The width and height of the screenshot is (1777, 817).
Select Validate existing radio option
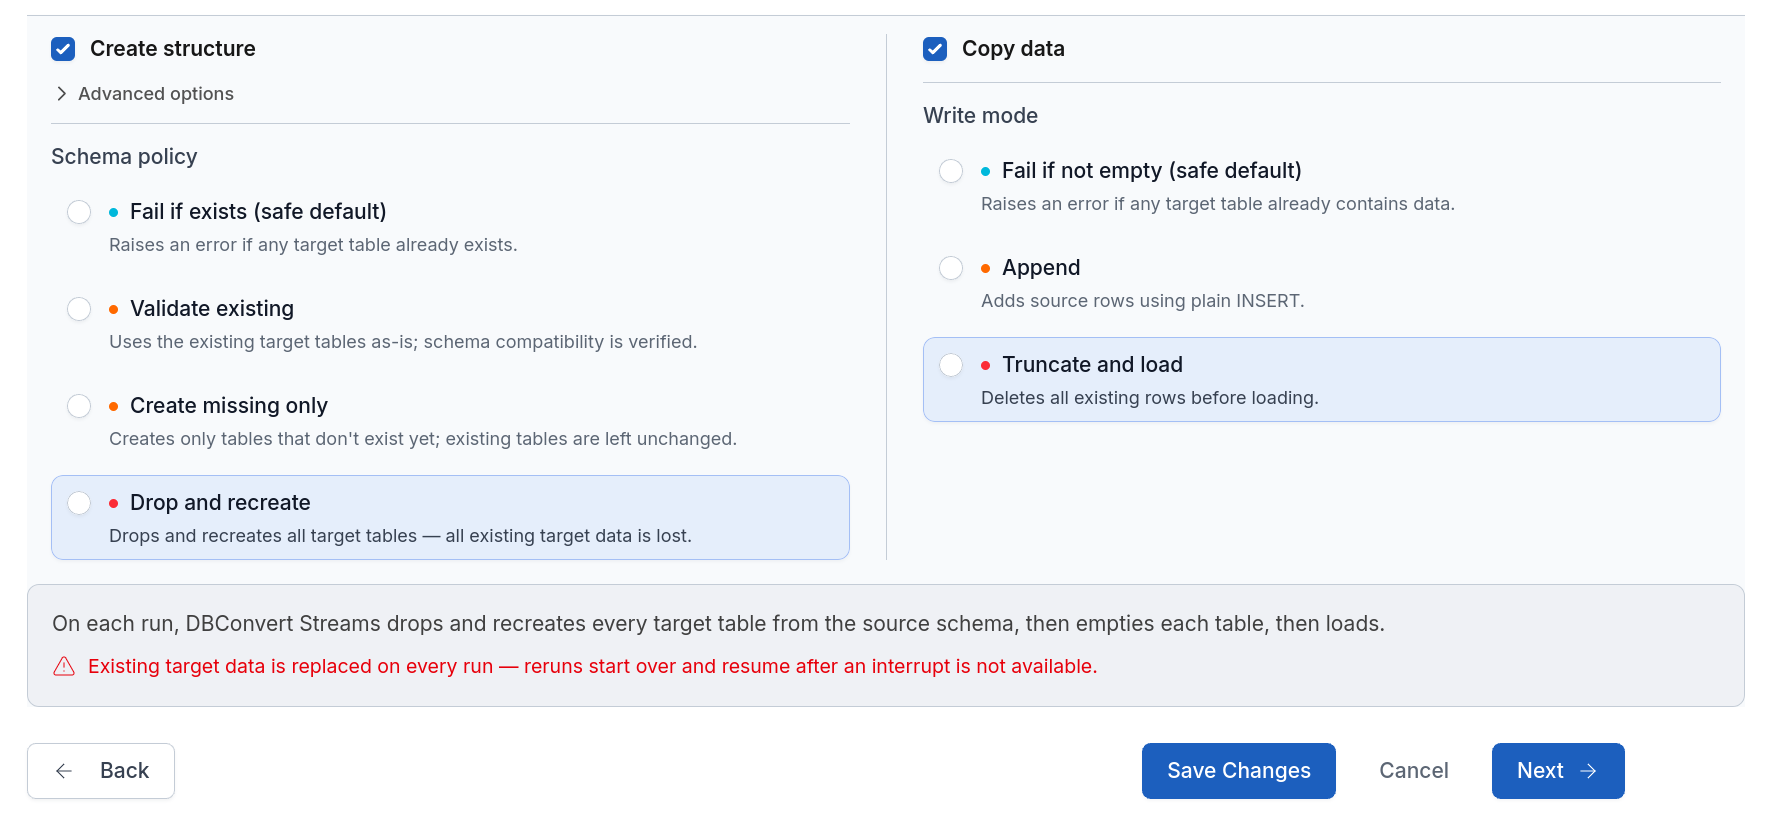point(79,309)
